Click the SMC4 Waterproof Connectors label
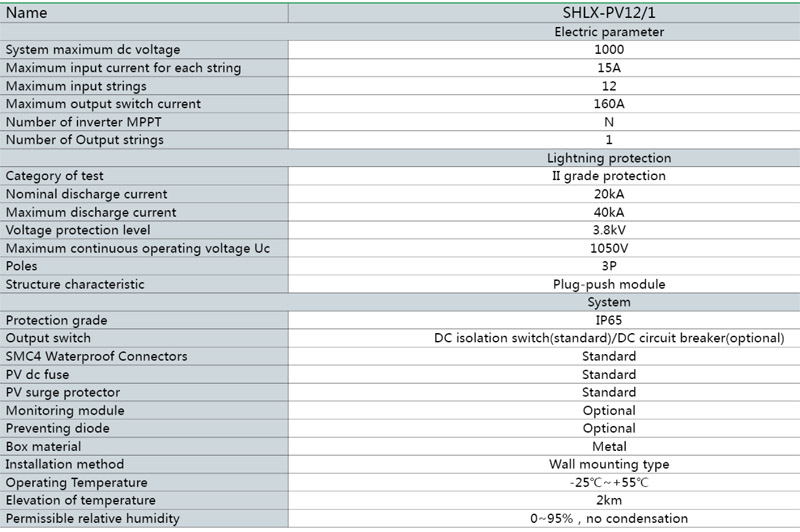 click(97, 356)
